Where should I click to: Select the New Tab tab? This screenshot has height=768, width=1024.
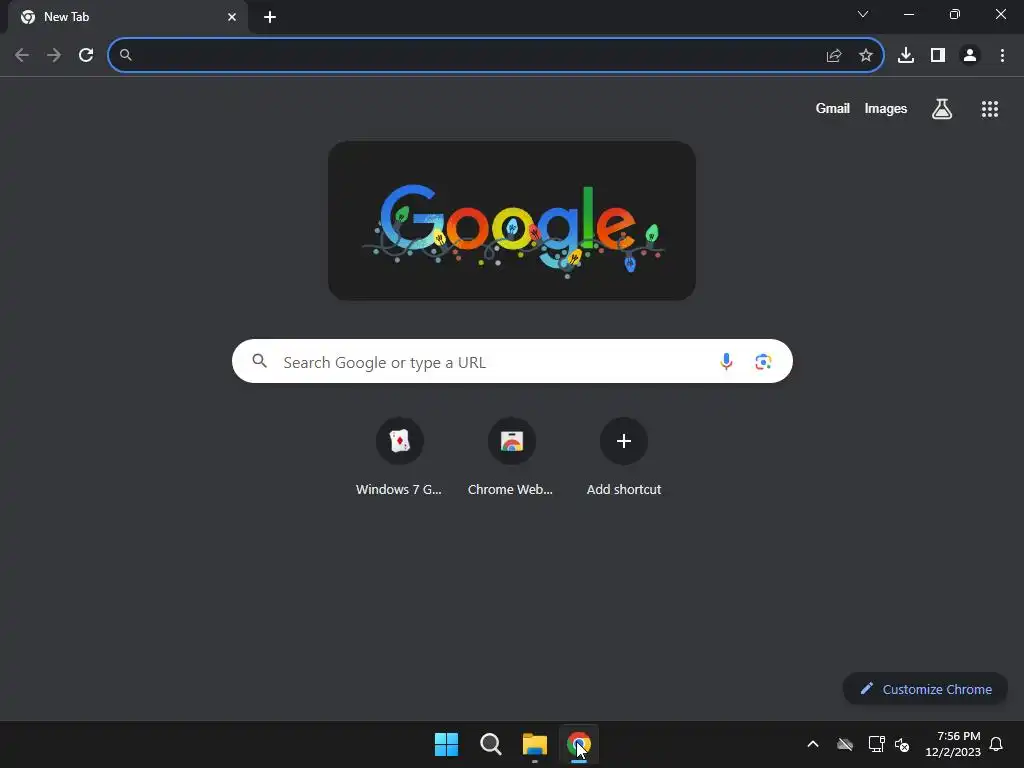127,17
